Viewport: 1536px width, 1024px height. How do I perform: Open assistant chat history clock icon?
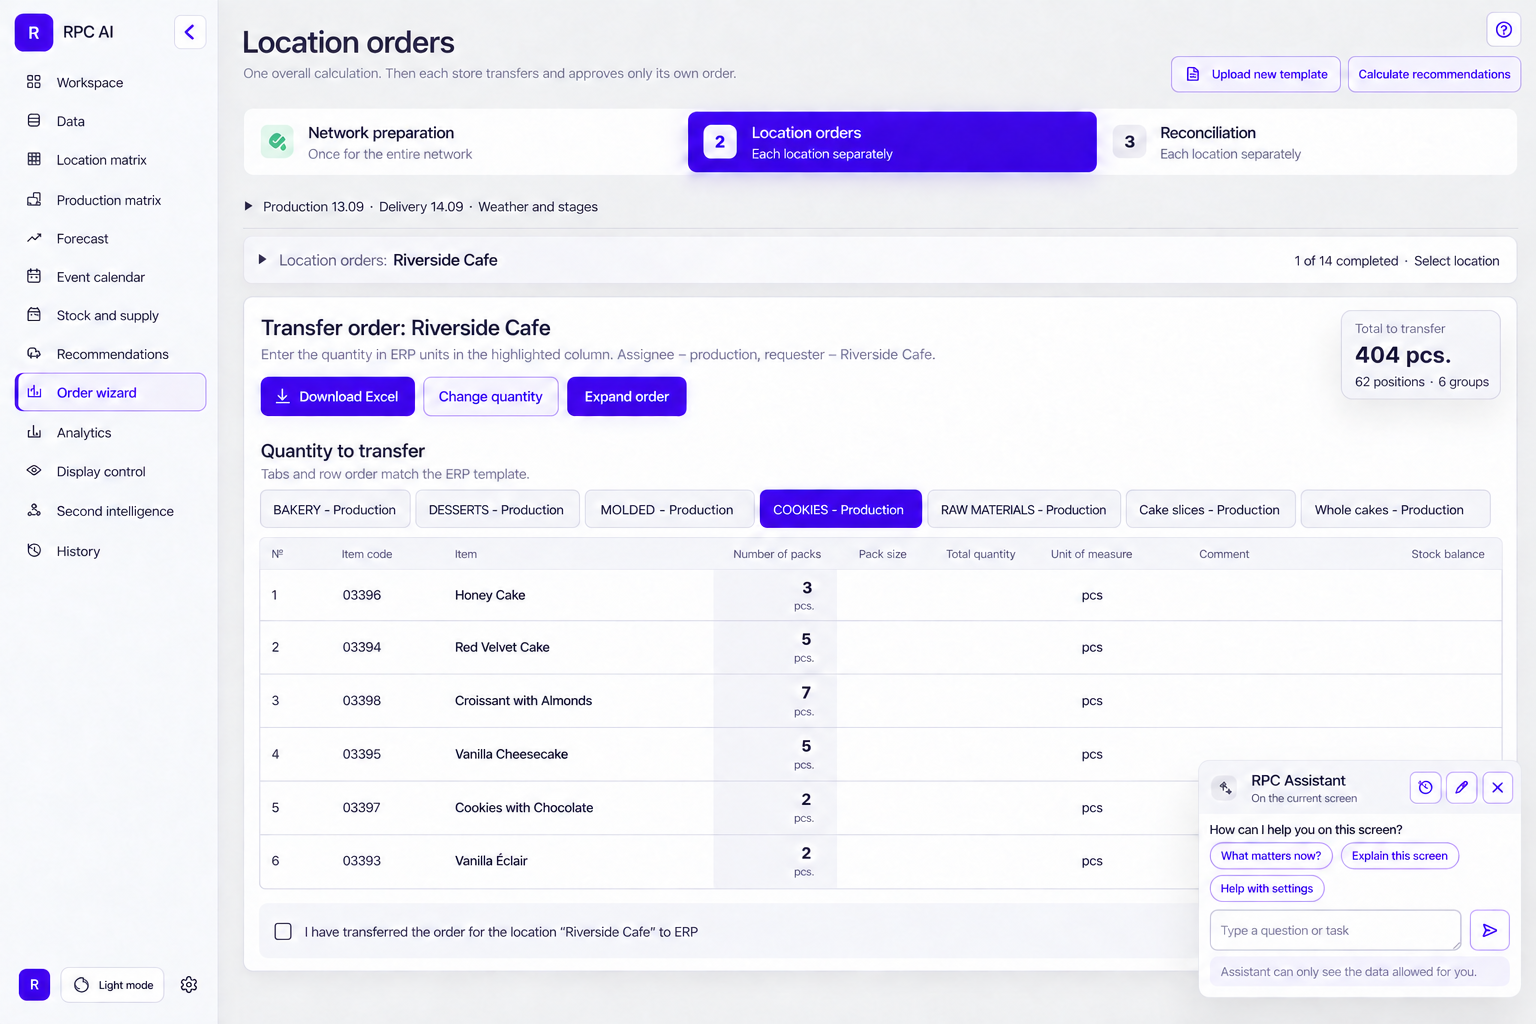tap(1426, 787)
